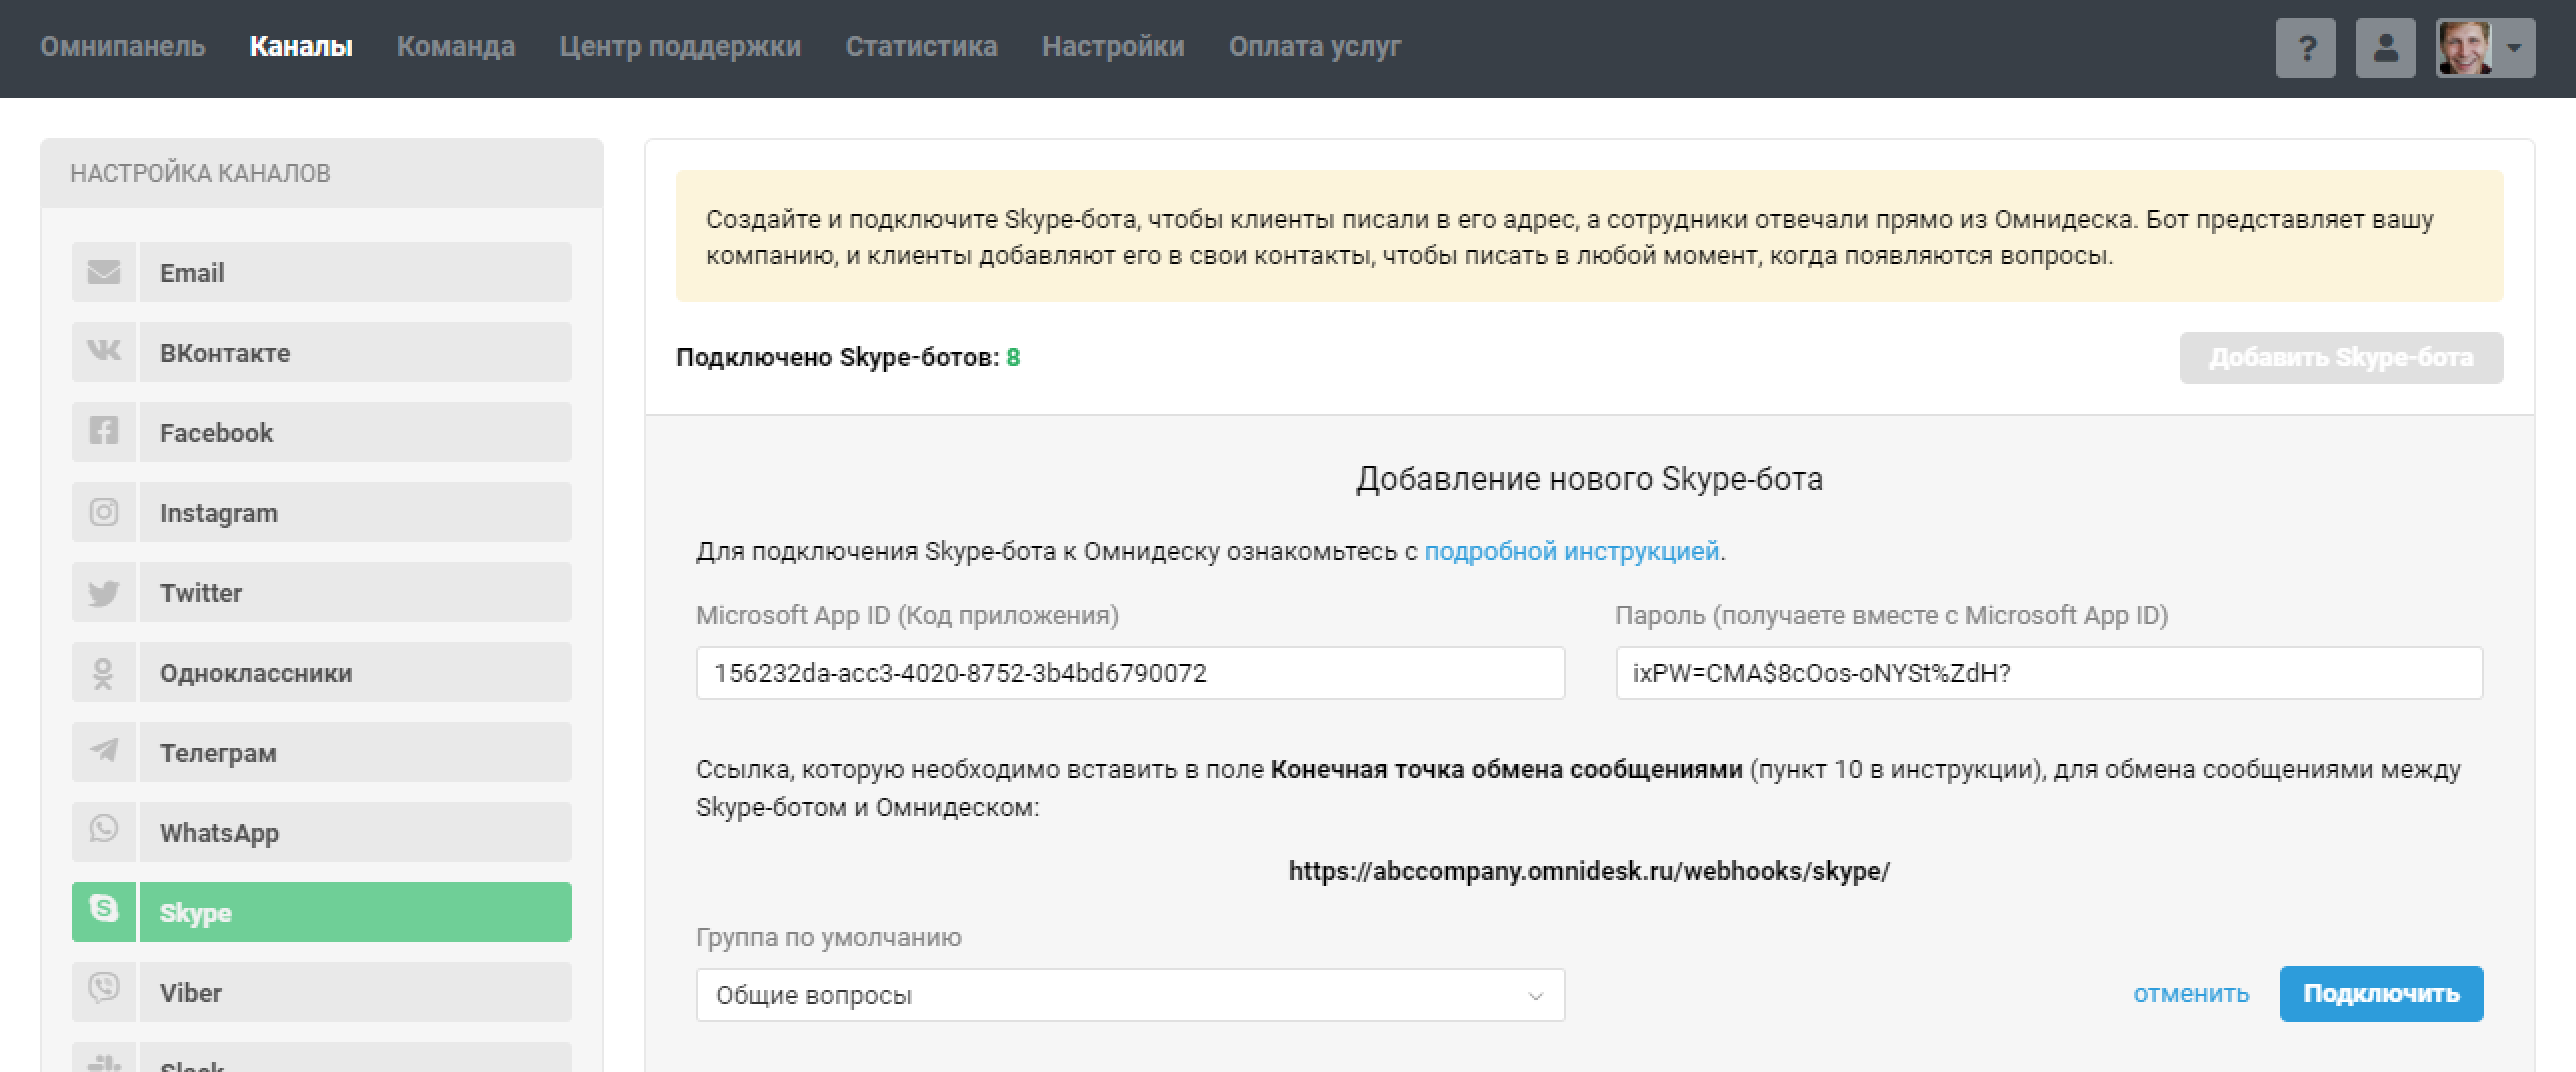Click the Telegram paper plane icon
Viewport: 2576px width, 1072px height.
coord(103,752)
